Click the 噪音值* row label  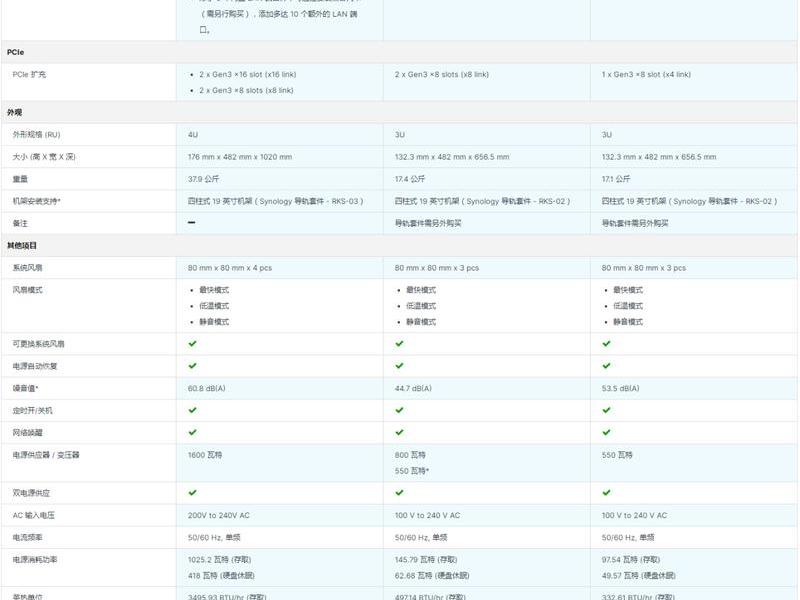pos(26,388)
